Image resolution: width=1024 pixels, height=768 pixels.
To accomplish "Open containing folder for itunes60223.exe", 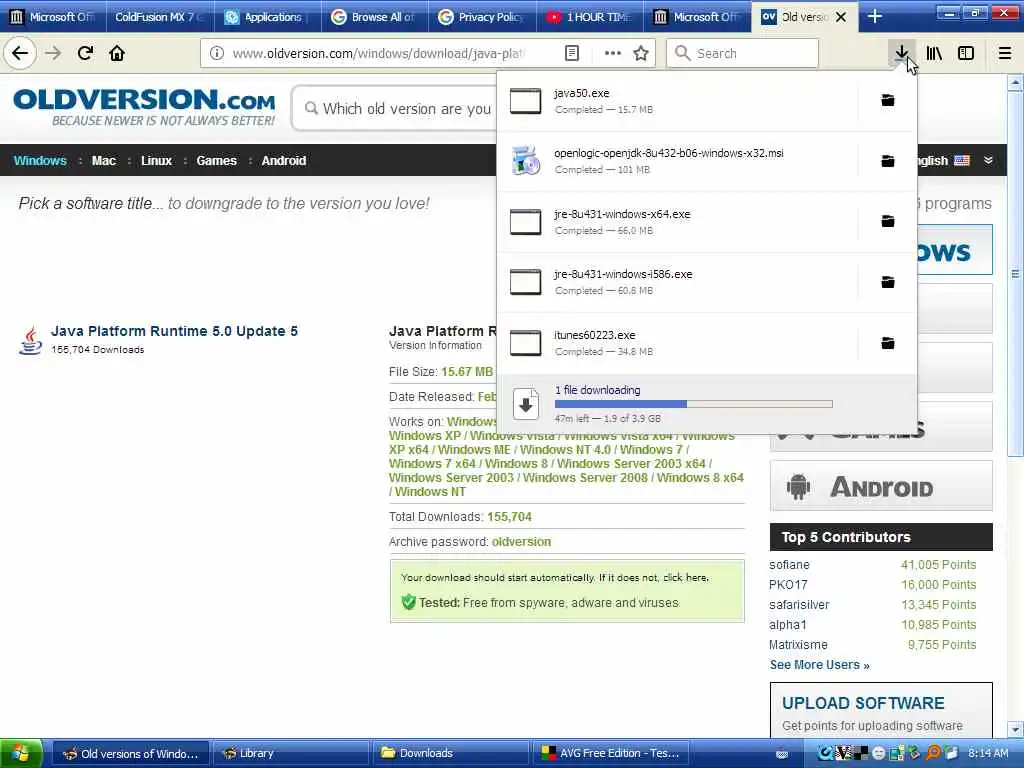I will (888, 343).
